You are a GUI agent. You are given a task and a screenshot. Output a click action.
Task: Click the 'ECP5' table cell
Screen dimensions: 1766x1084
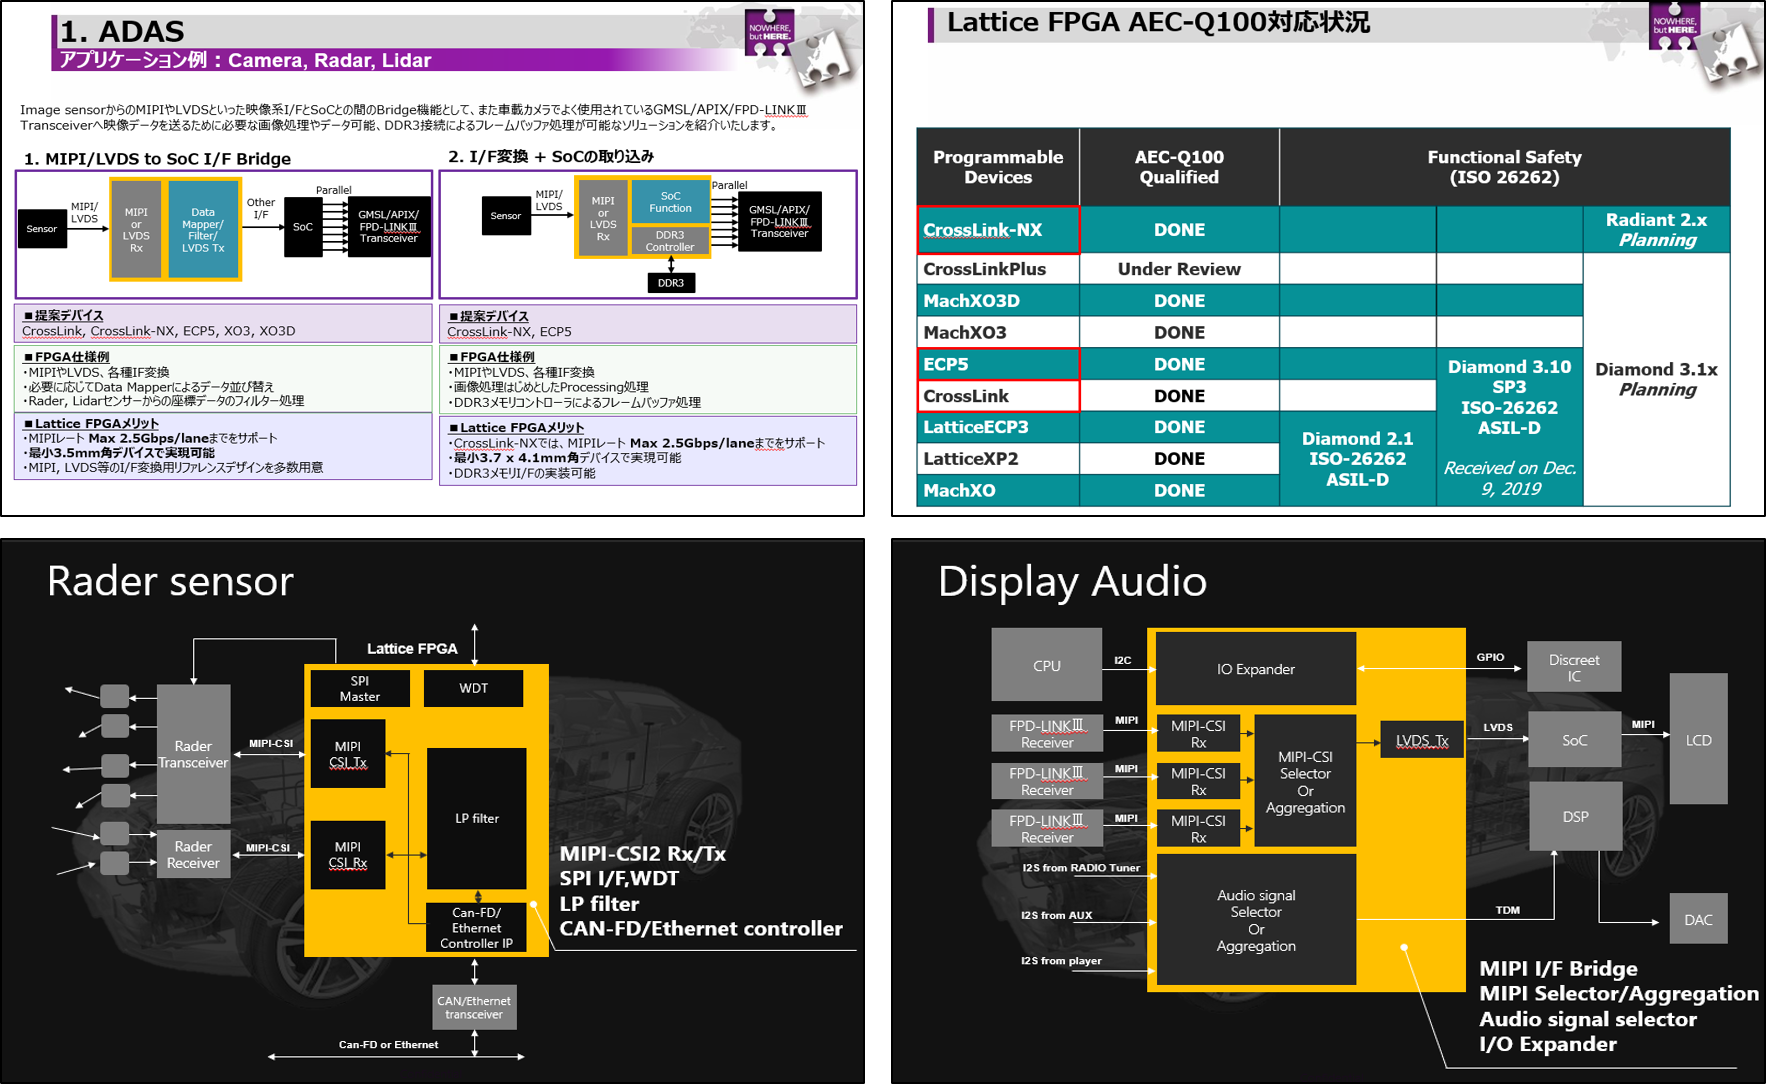(x=998, y=364)
